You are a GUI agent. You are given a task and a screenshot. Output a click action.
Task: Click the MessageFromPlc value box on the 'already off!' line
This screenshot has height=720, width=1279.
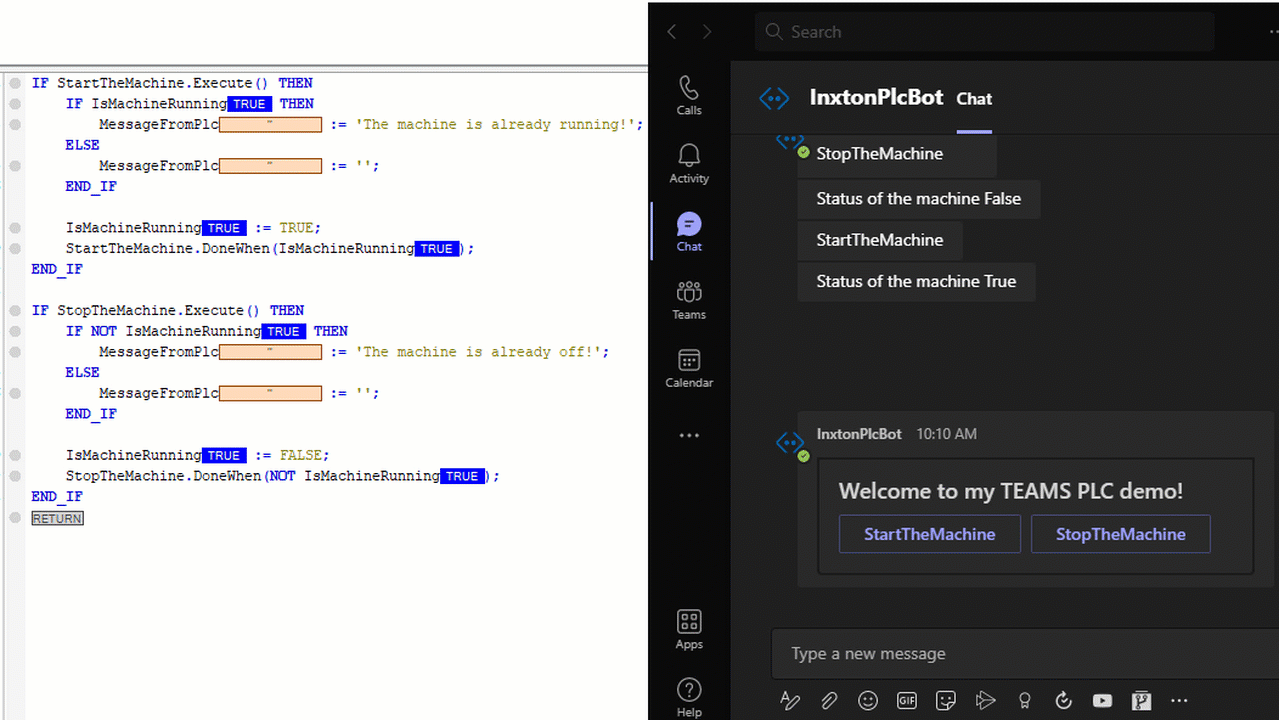click(271, 352)
